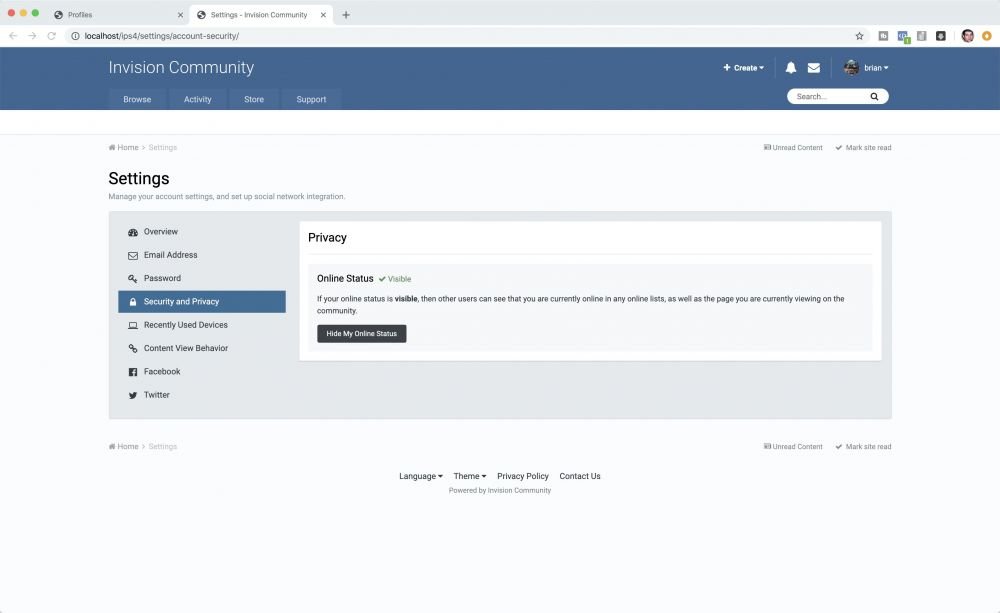Close the Settings browser tab

(x=323, y=15)
